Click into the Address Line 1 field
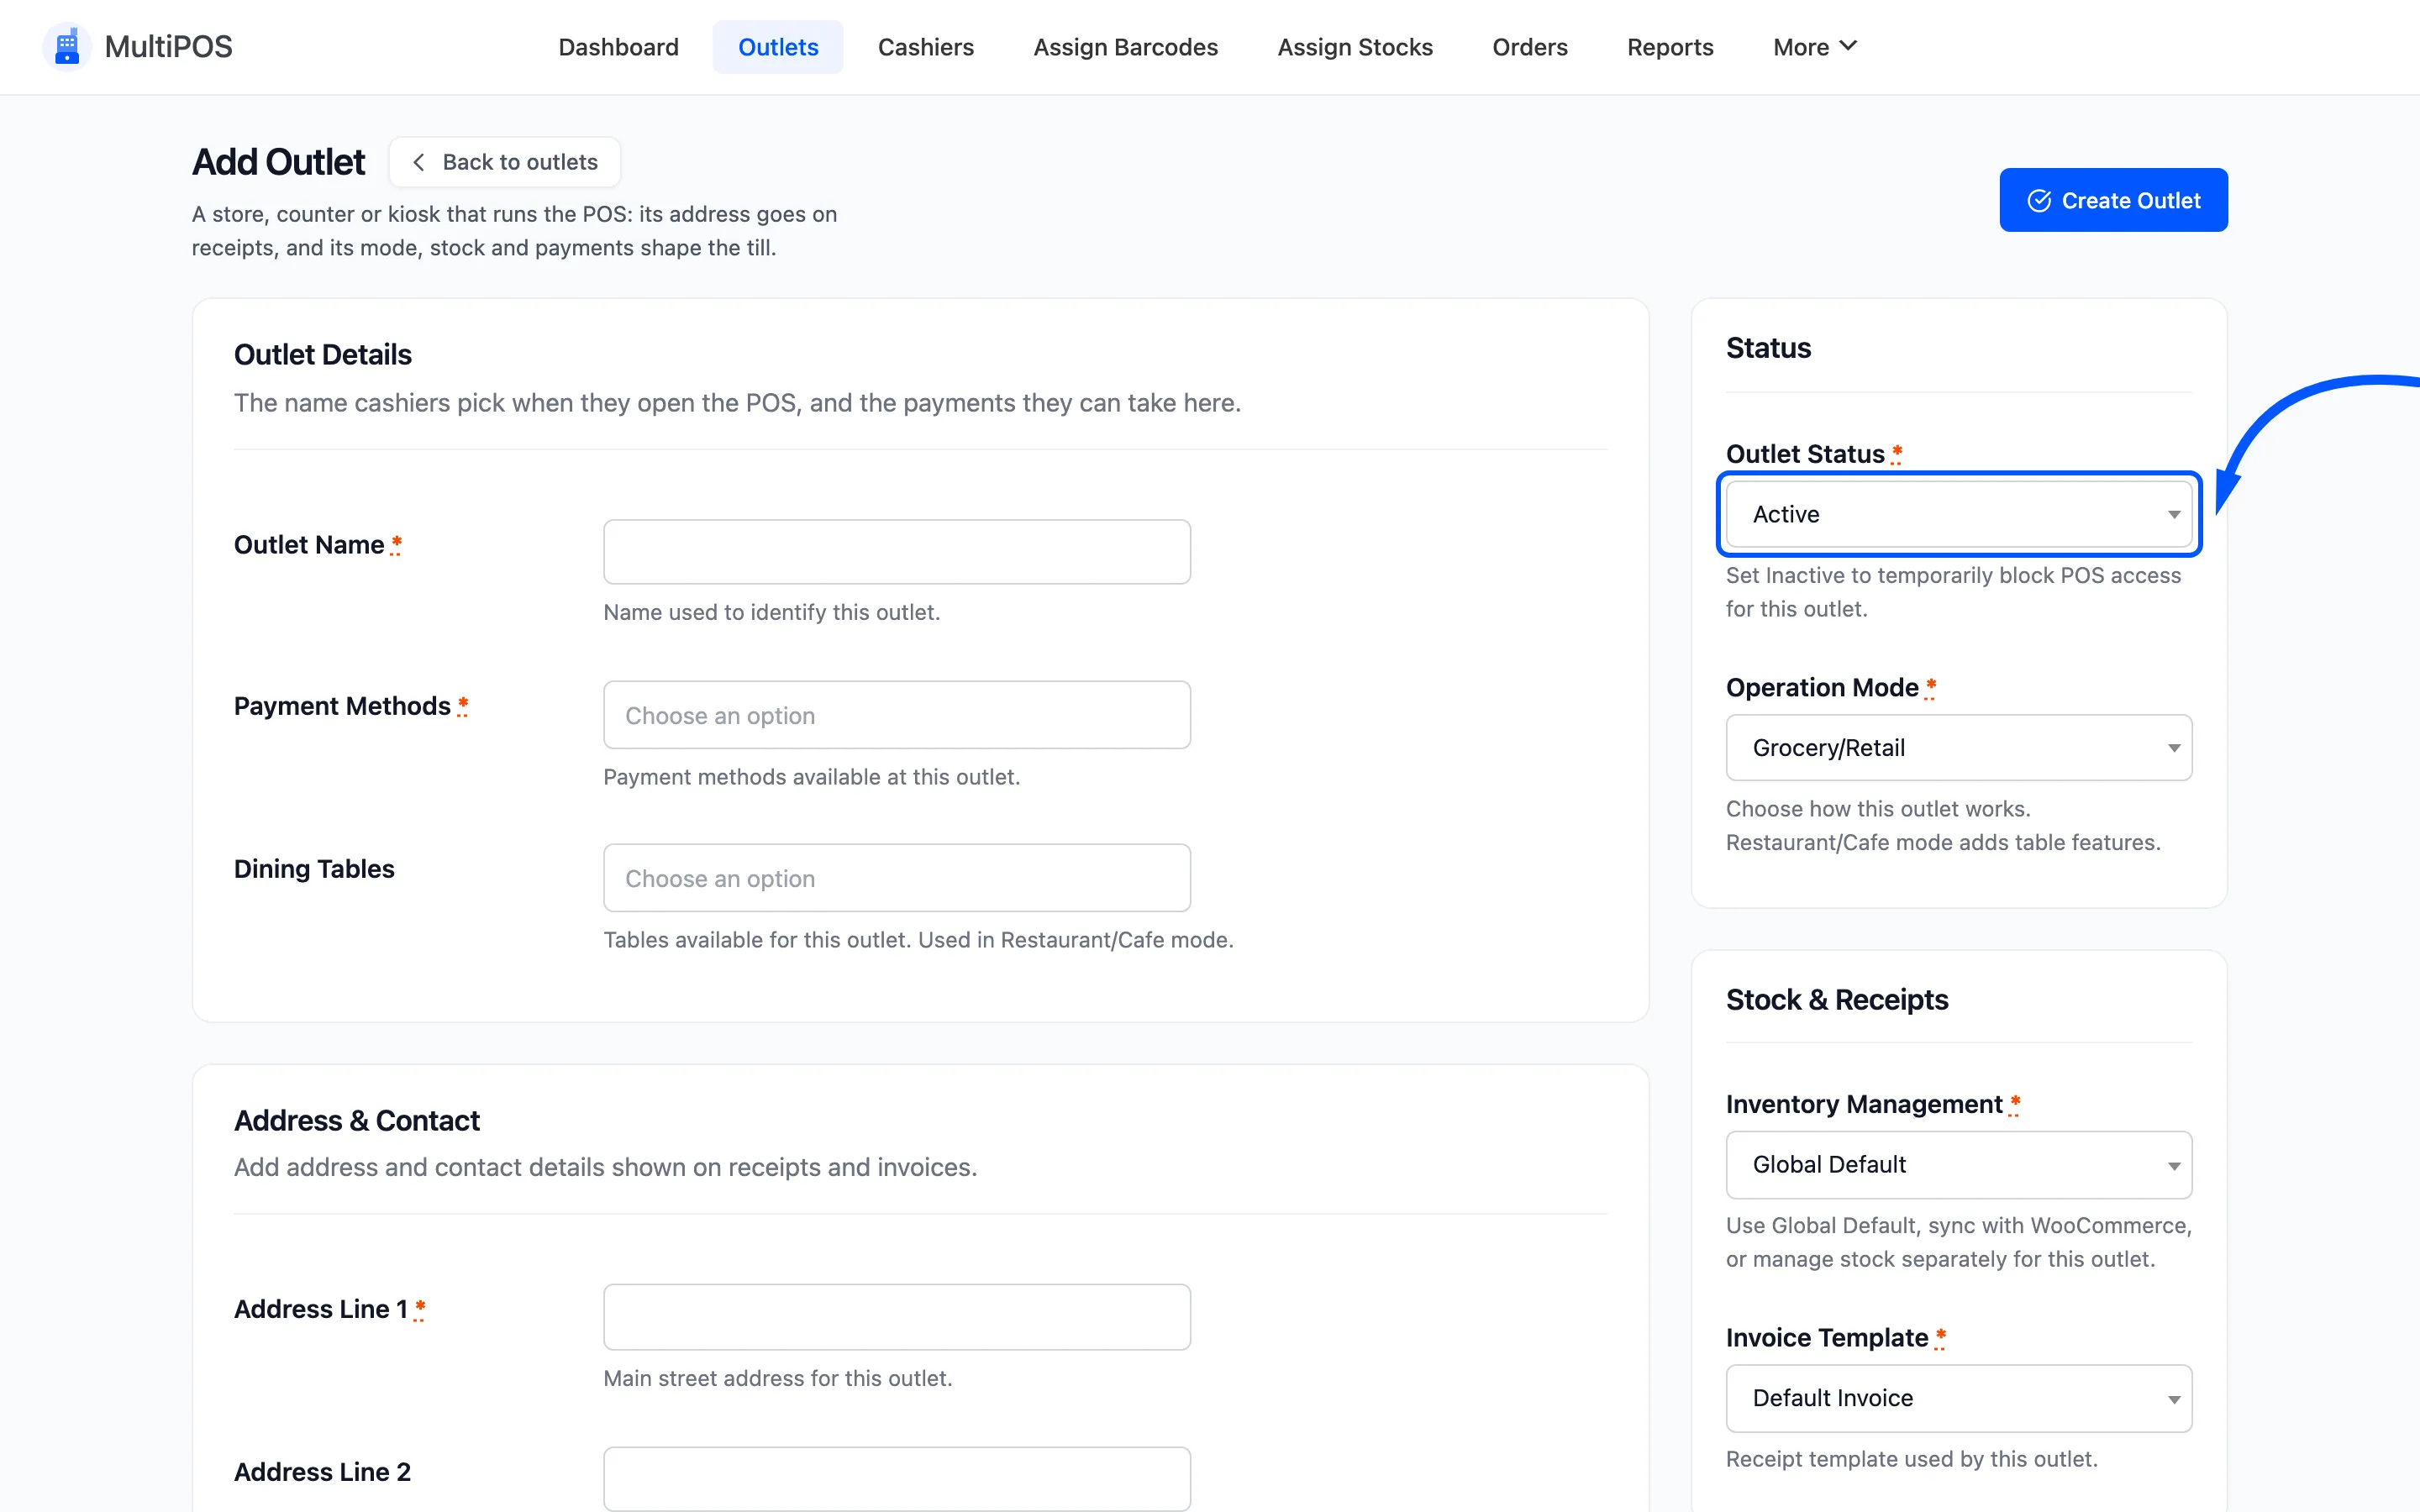The height and width of the screenshot is (1512, 2420). (x=897, y=1317)
